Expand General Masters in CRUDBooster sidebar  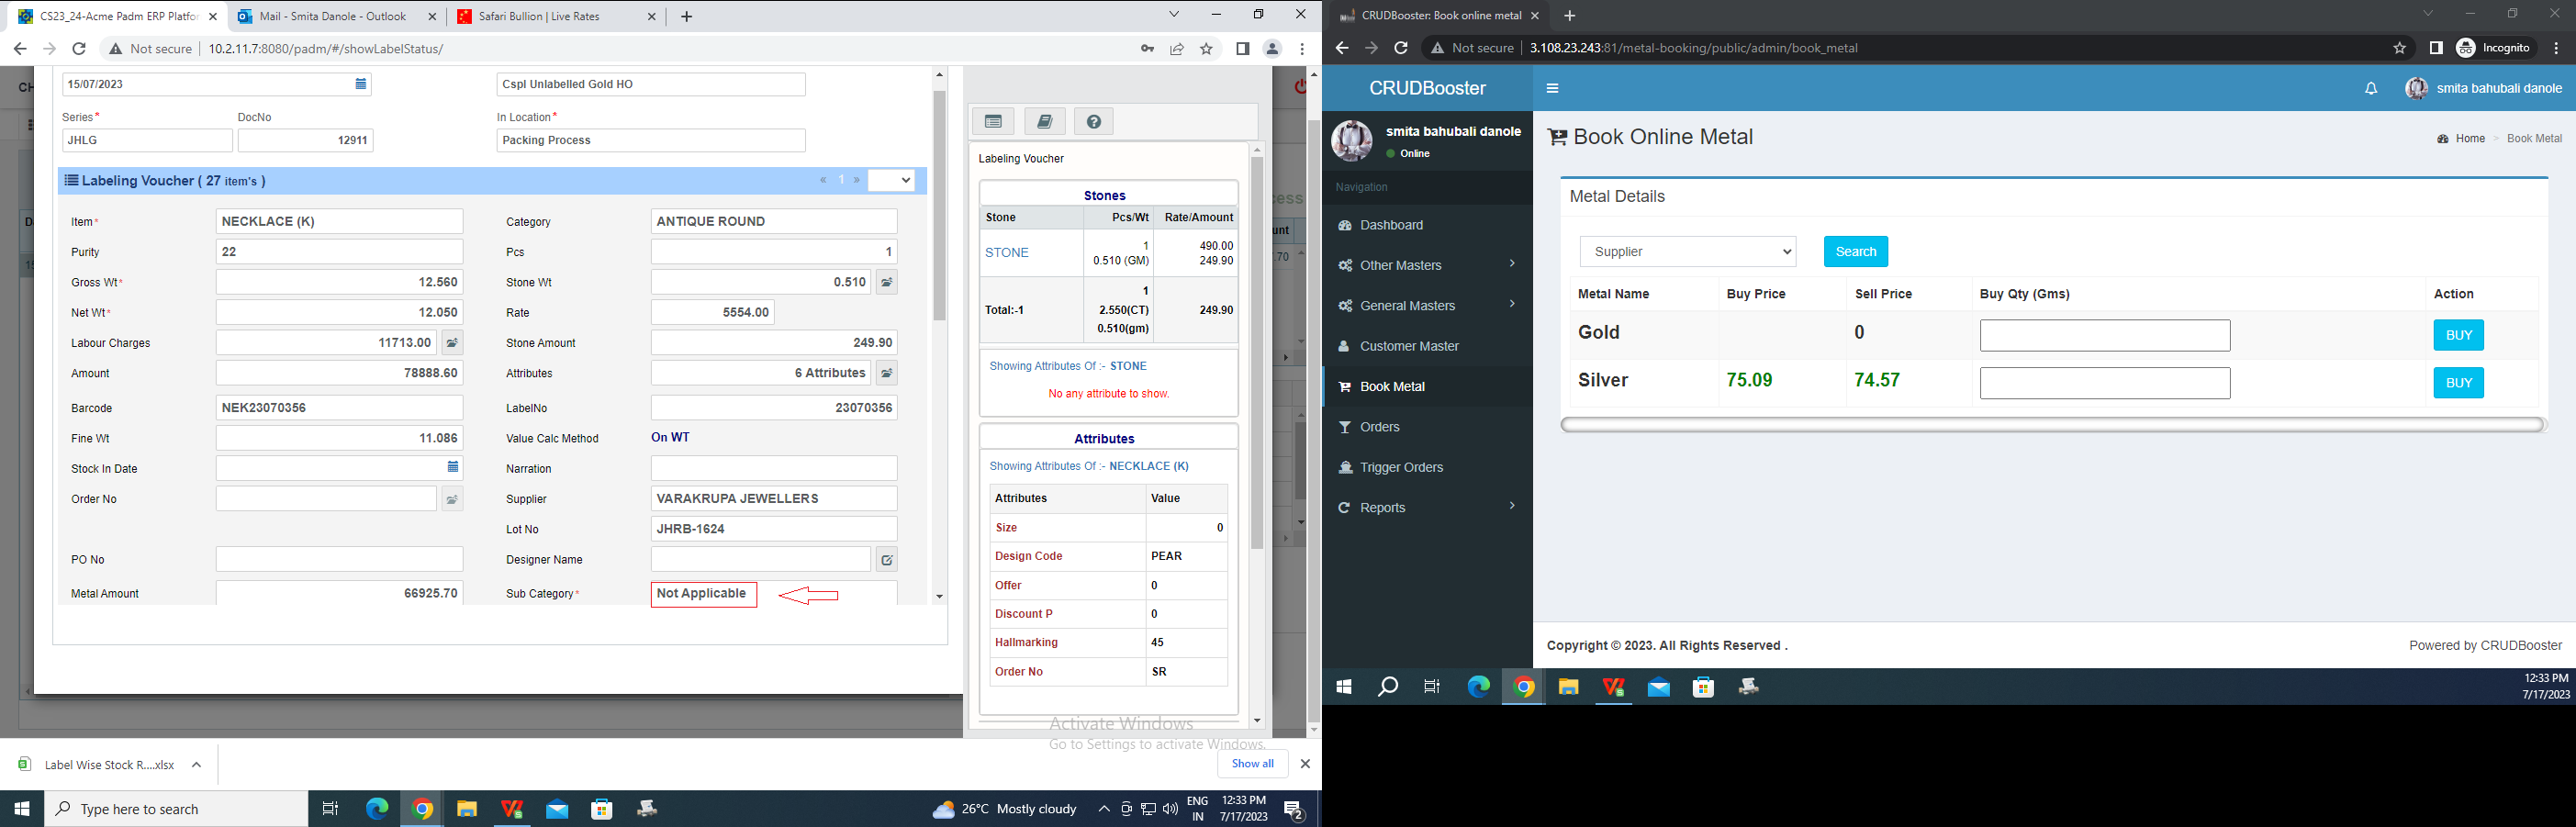tap(1428, 306)
